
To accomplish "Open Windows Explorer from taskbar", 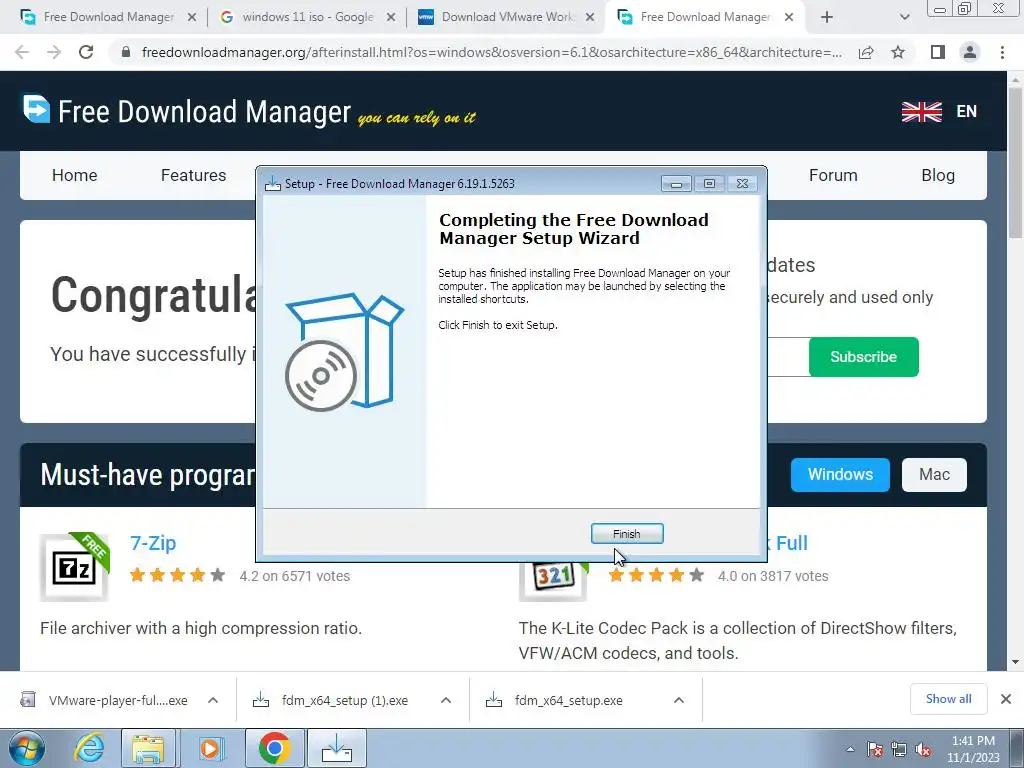I will coord(148,748).
